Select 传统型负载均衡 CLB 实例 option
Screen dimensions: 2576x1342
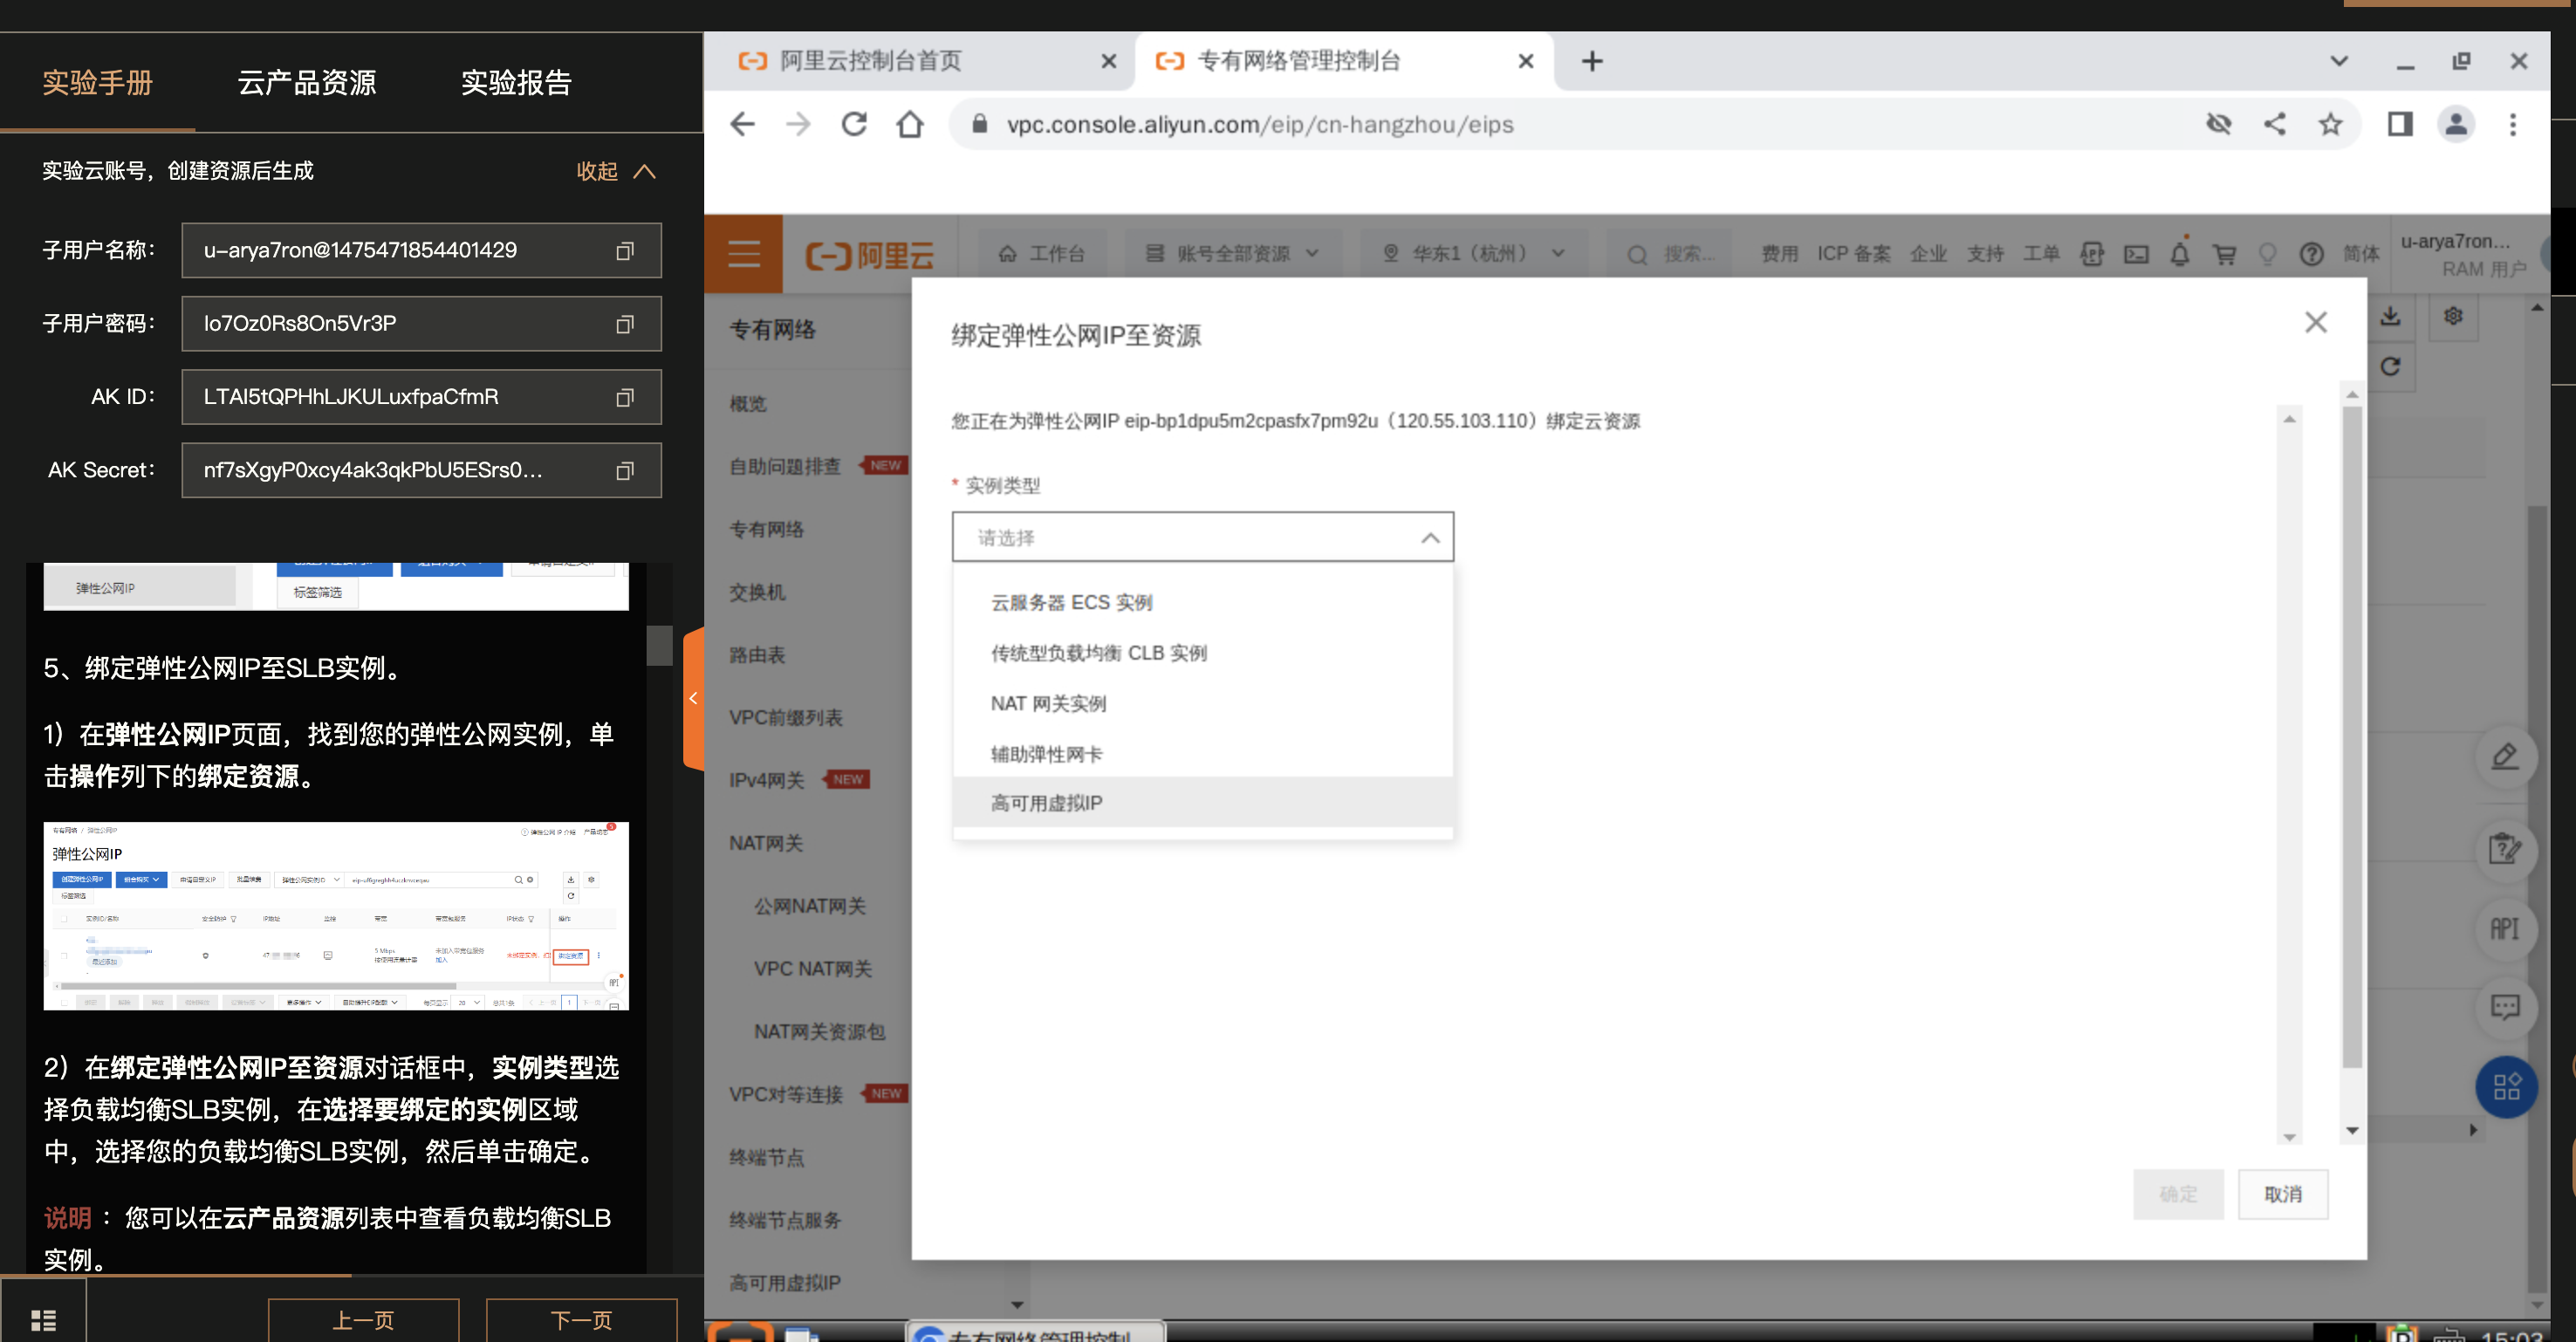(x=1203, y=653)
